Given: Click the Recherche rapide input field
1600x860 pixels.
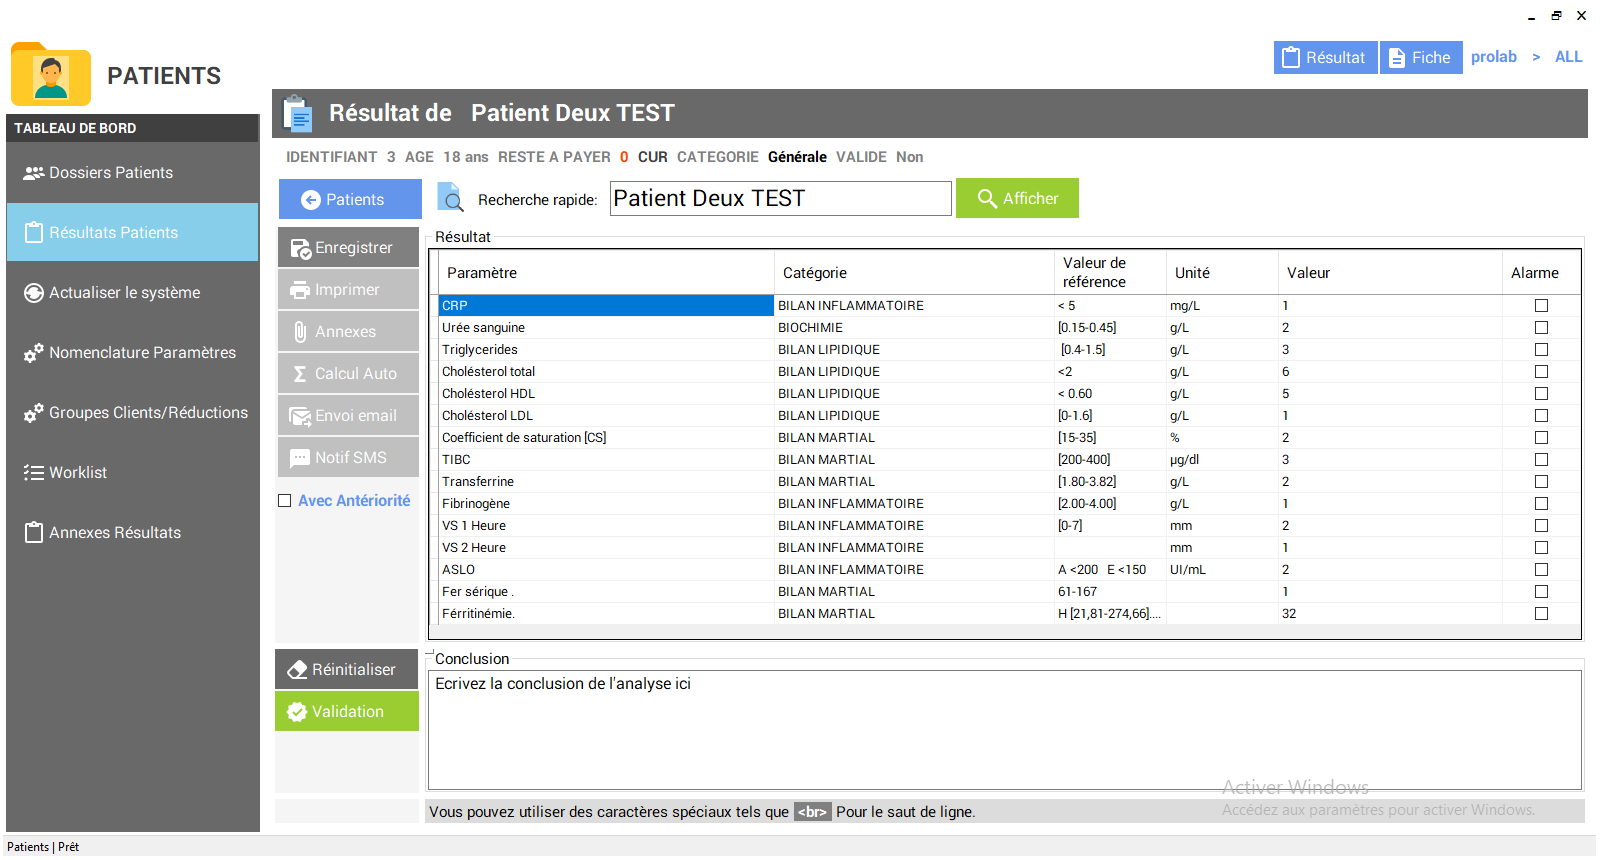Looking at the screenshot, I should click(x=780, y=199).
